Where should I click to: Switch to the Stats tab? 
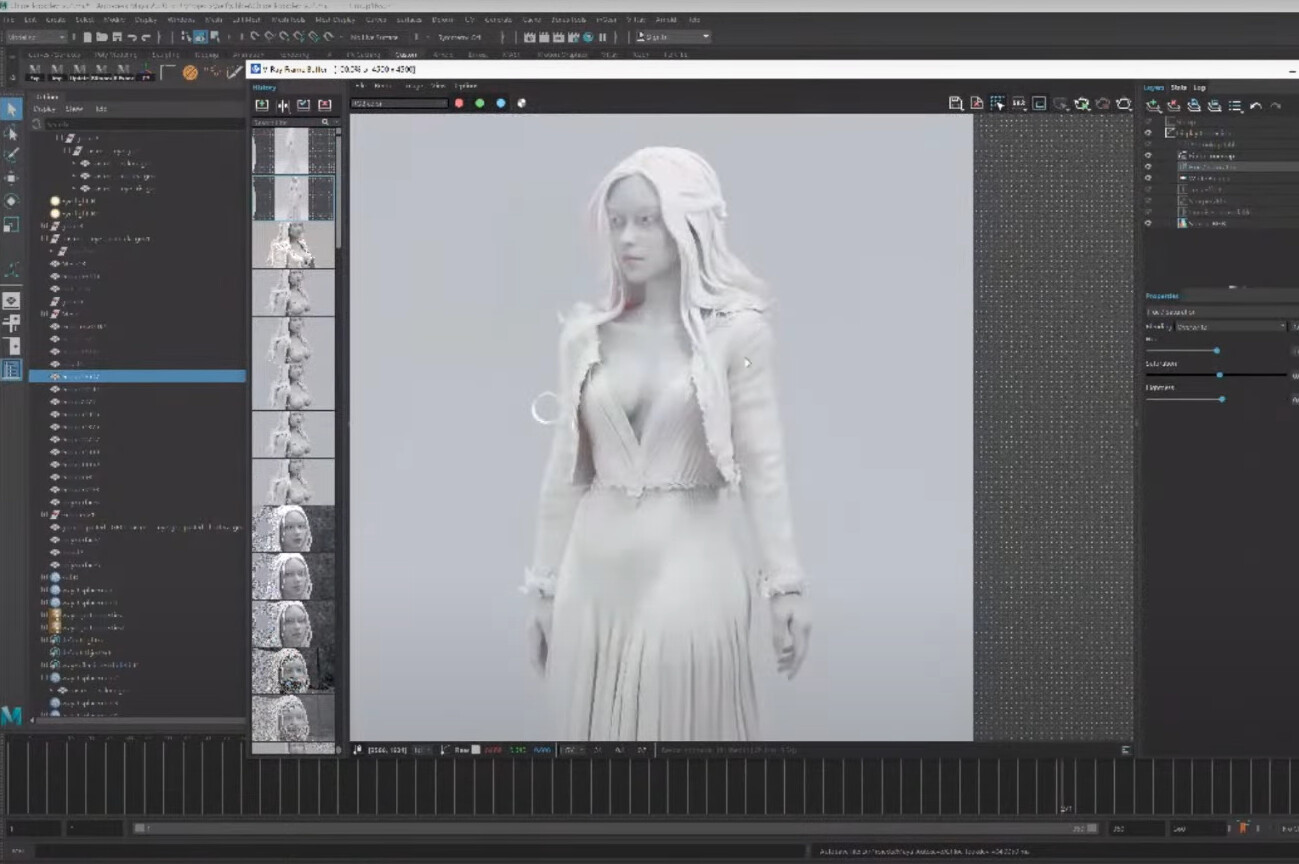coord(1179,88)
